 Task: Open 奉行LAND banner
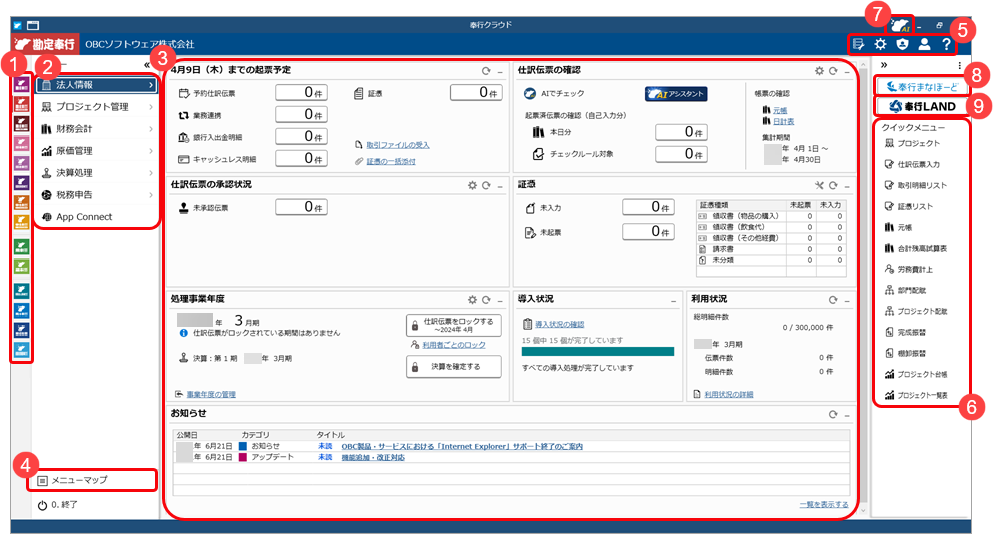pyautogui.click(x=923, y=106)
